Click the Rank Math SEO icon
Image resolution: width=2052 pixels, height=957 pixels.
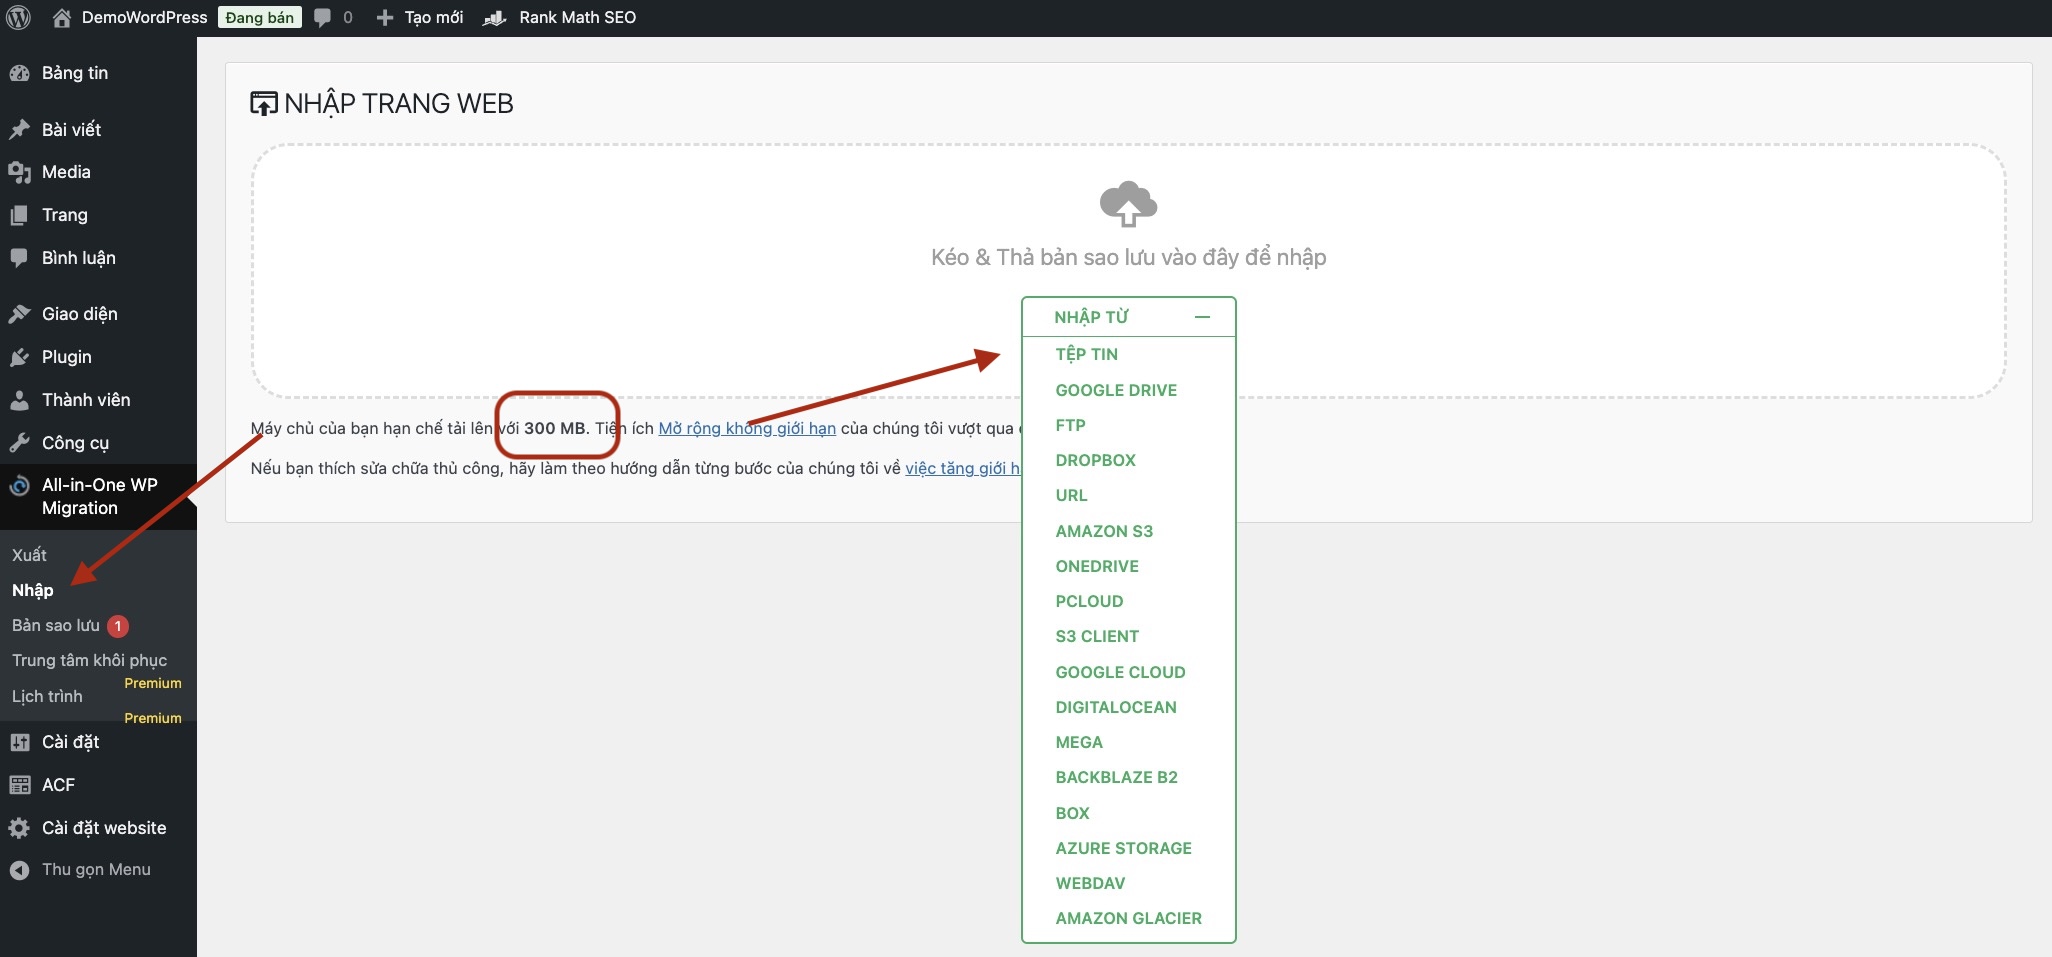(x=495, y=18)
